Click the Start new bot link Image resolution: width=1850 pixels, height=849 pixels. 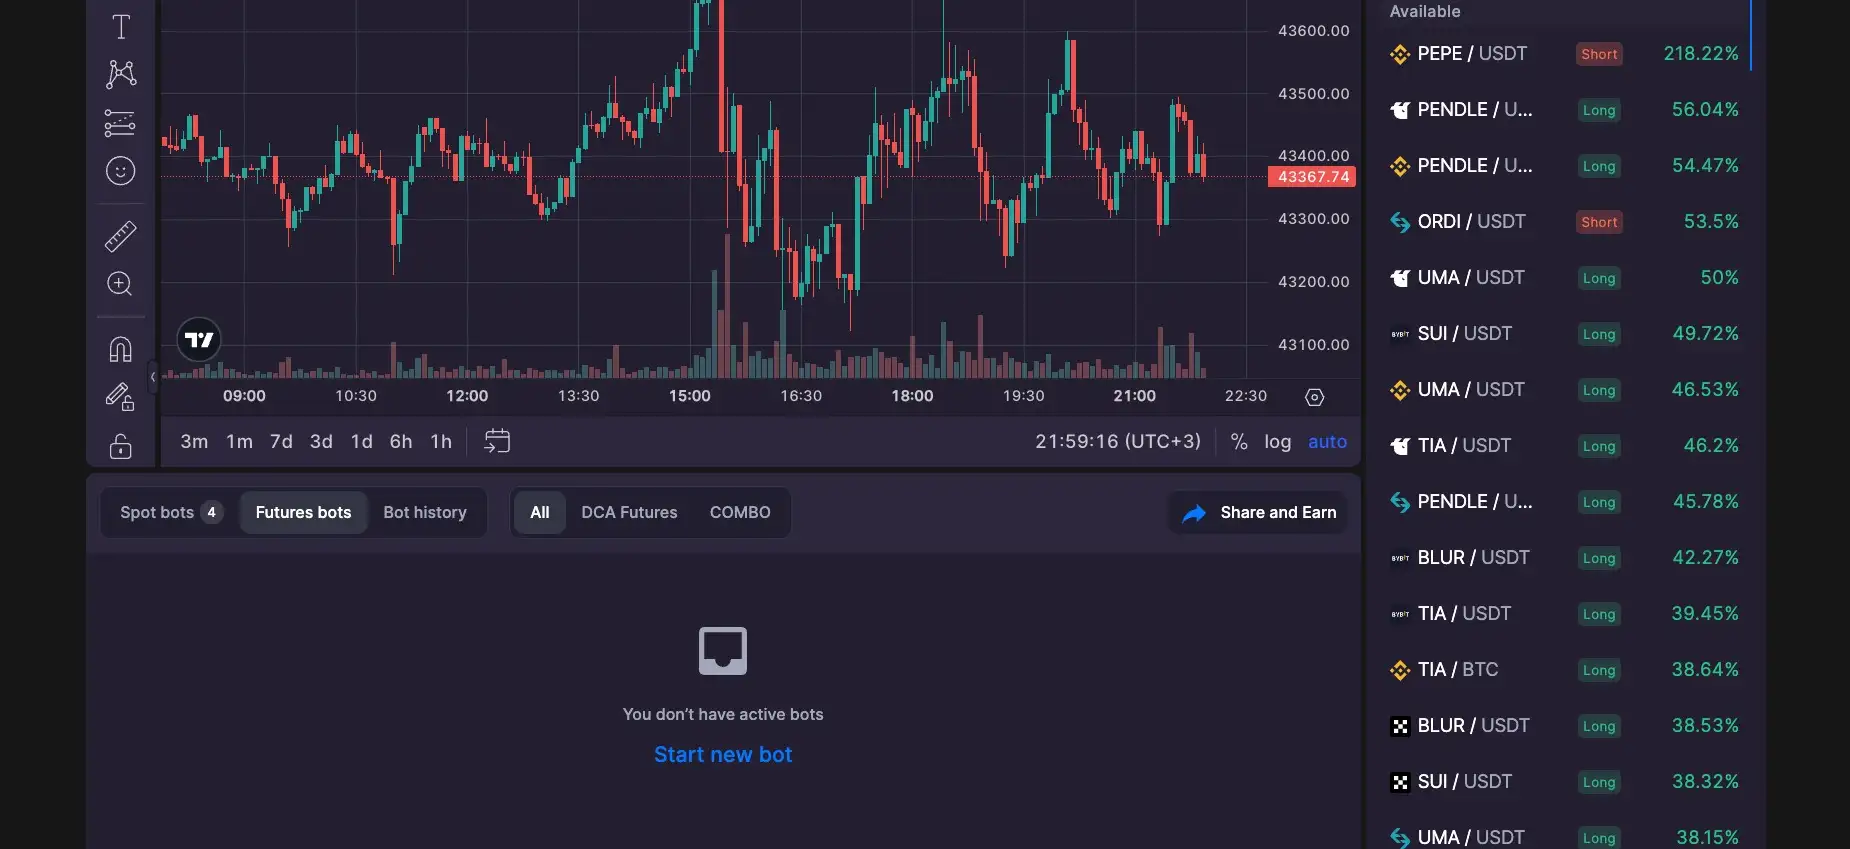point(723,755)
